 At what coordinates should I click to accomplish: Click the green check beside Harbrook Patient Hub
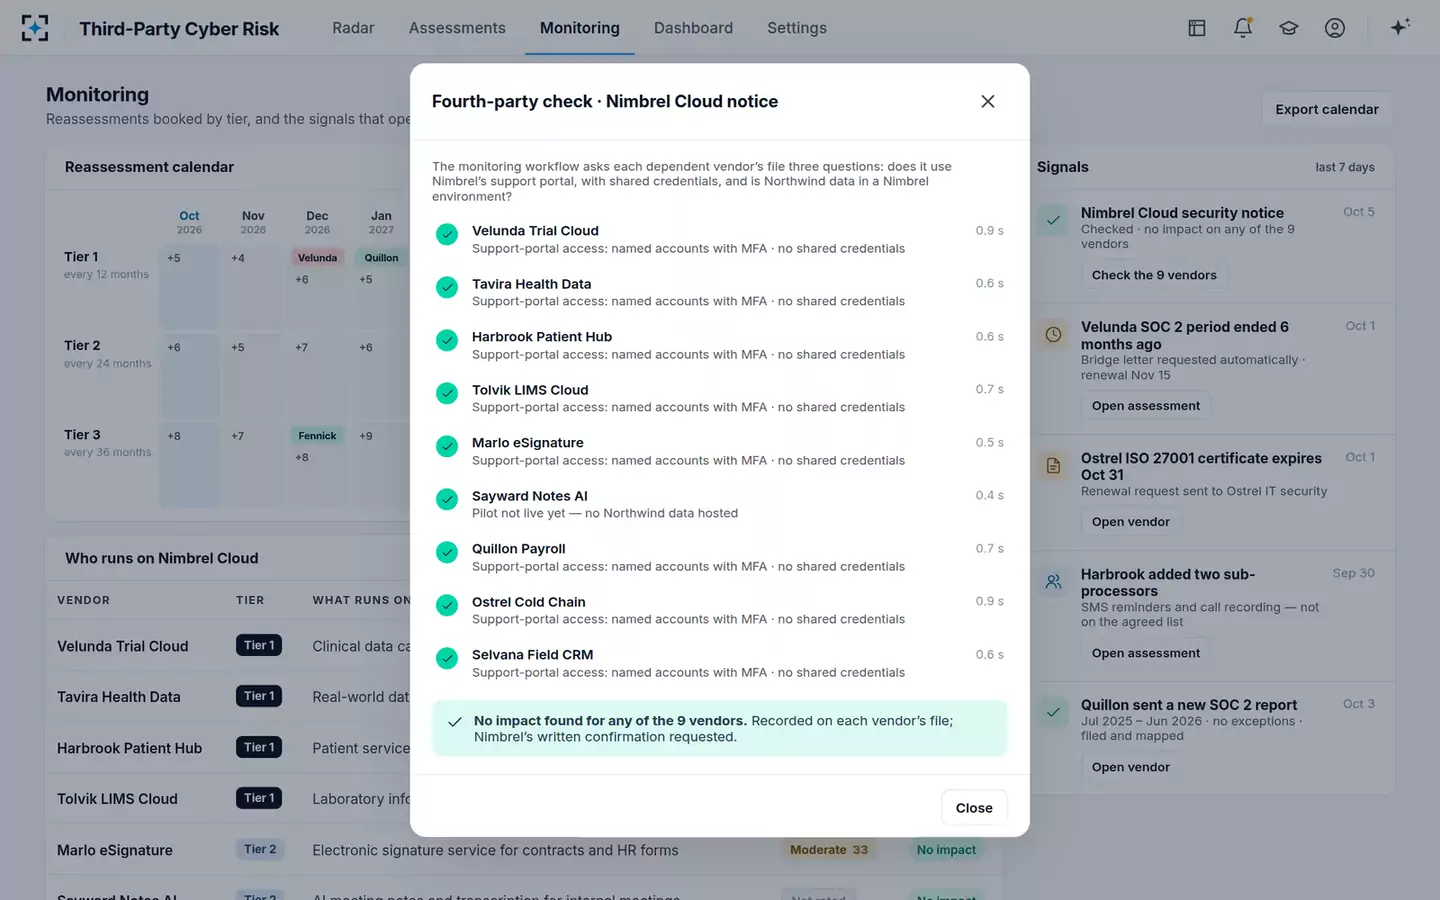(x=447, y=341)
